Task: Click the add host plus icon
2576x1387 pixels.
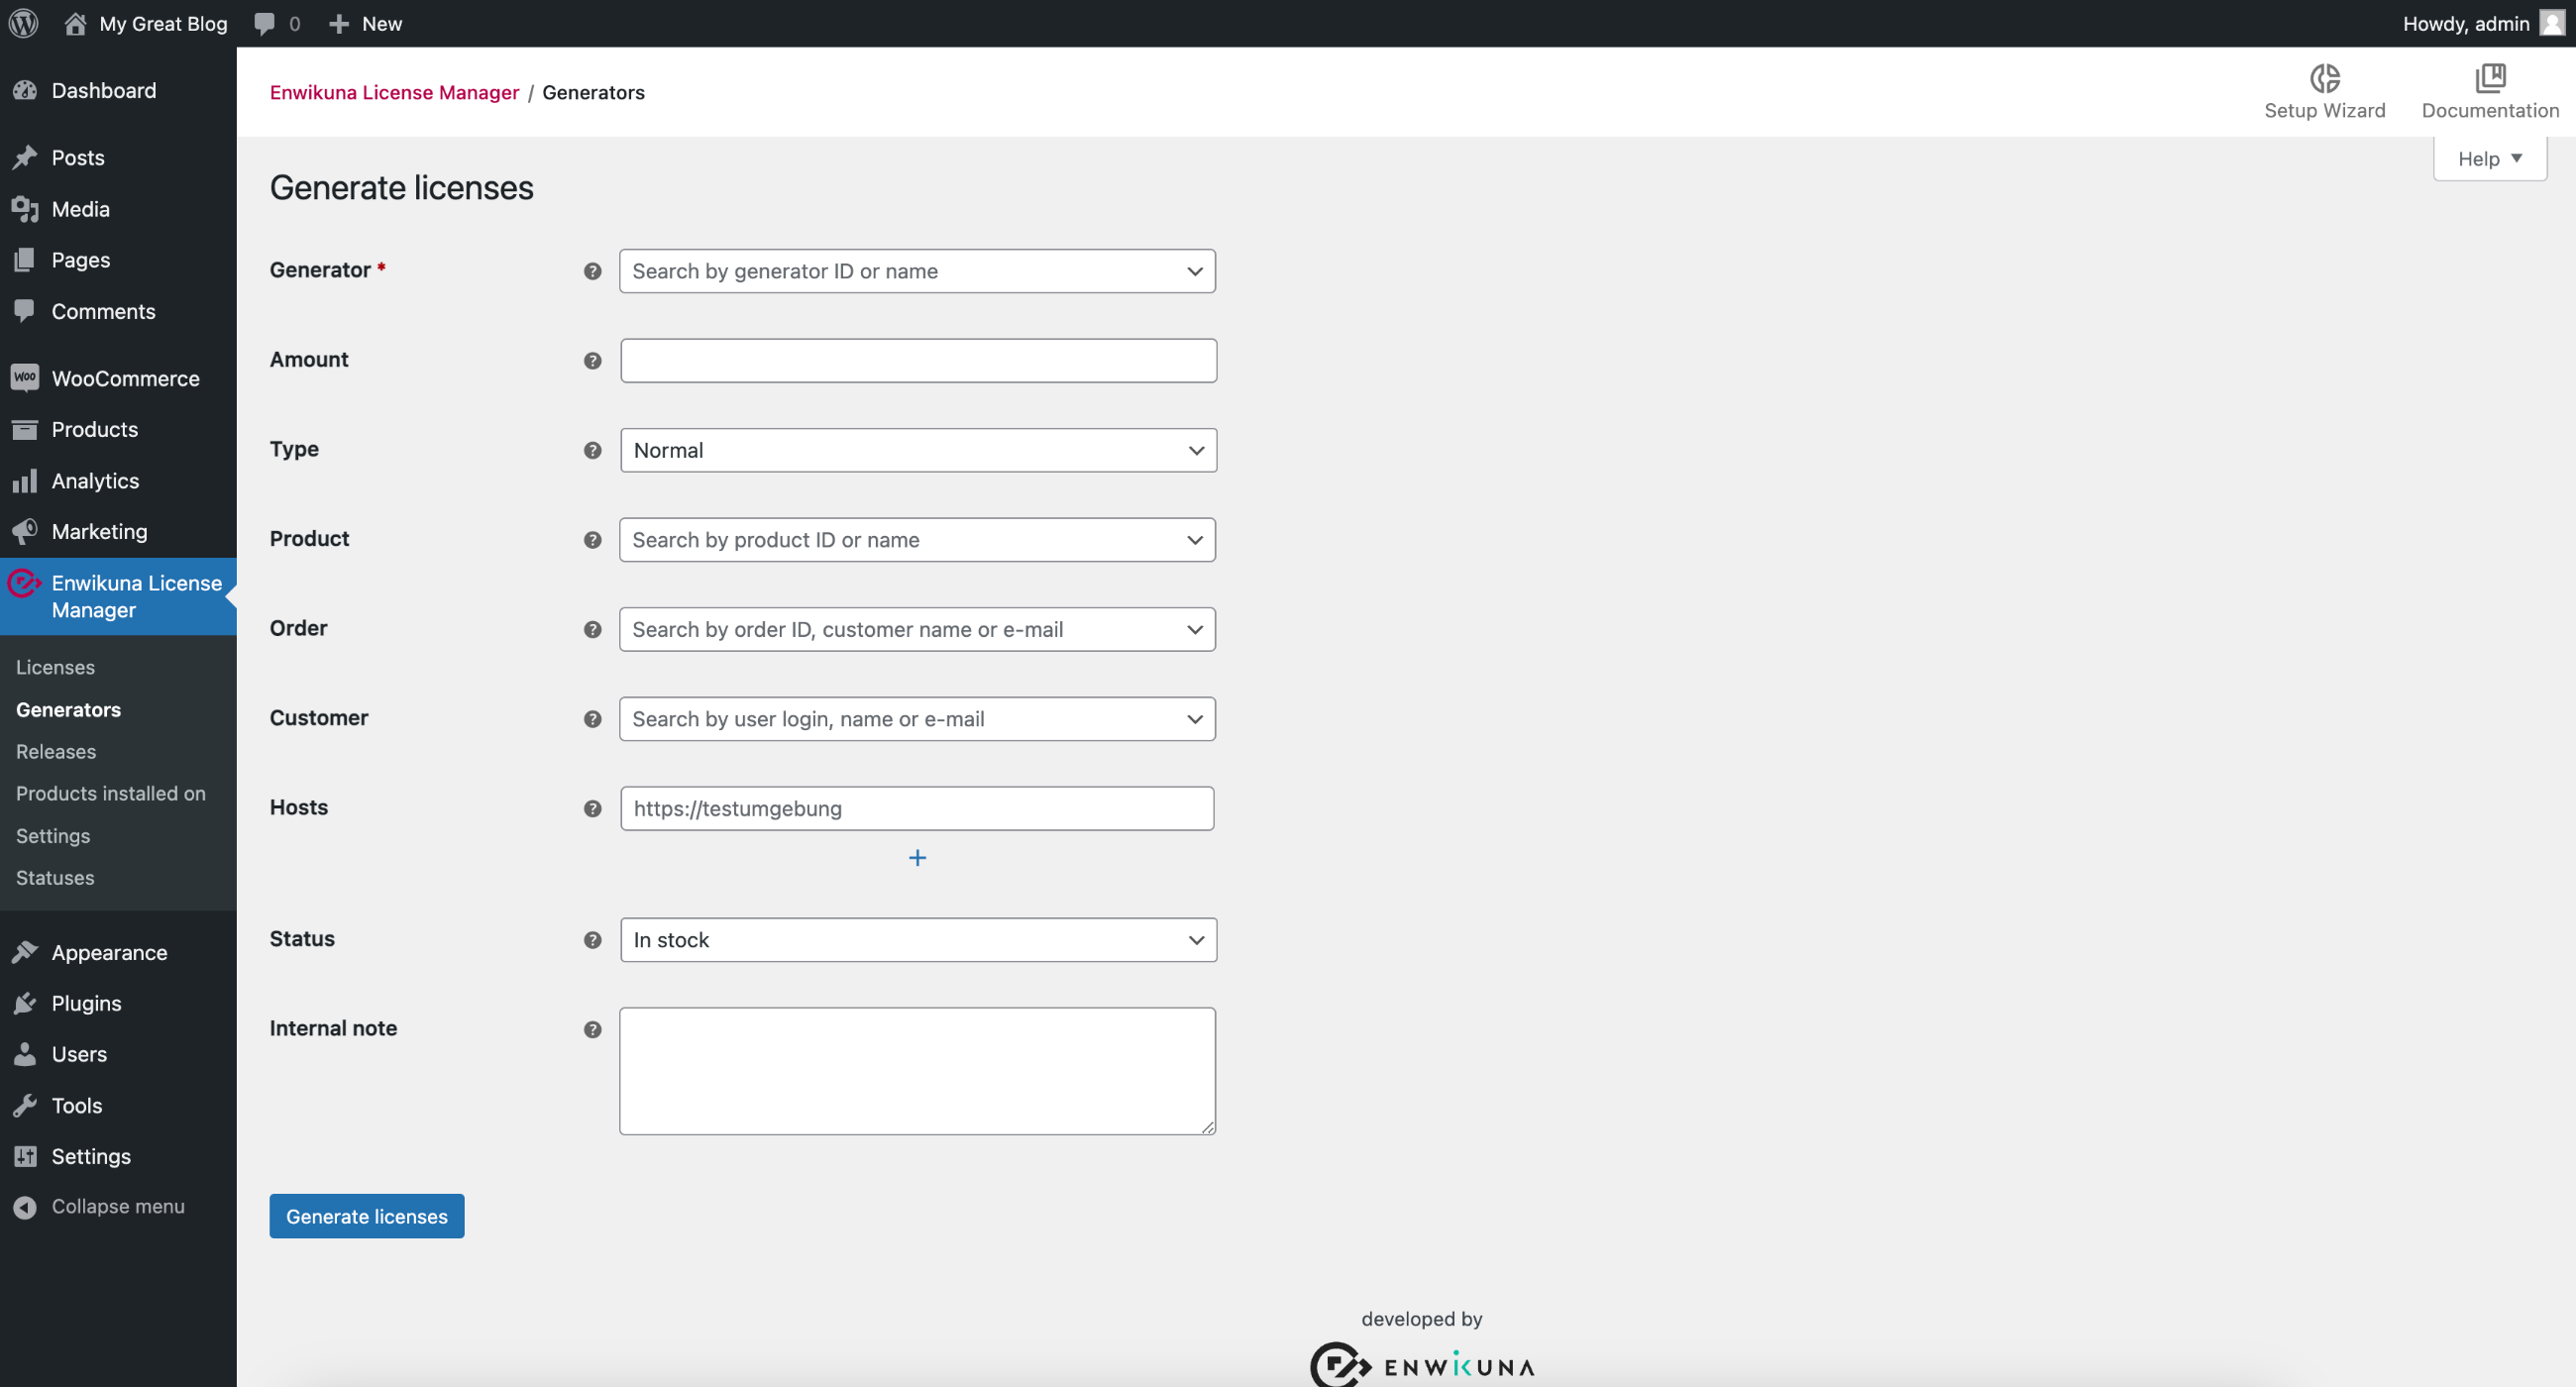Action: click(x=917, y=858)
